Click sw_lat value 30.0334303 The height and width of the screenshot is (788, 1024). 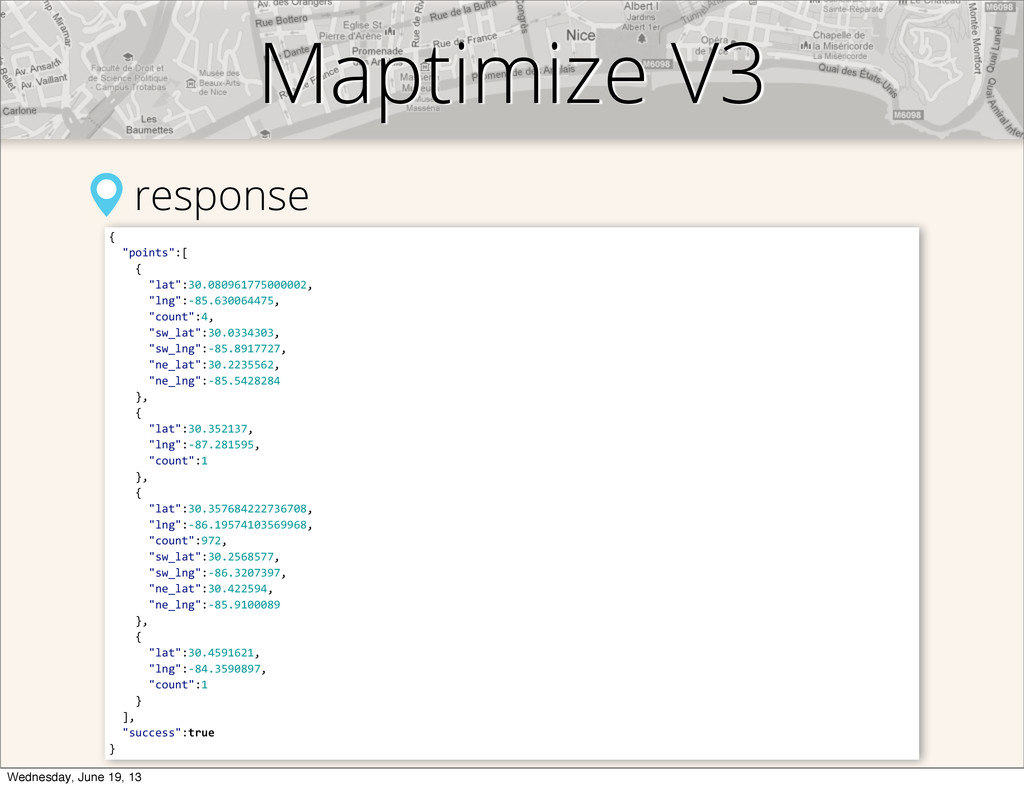pos(241,333)
